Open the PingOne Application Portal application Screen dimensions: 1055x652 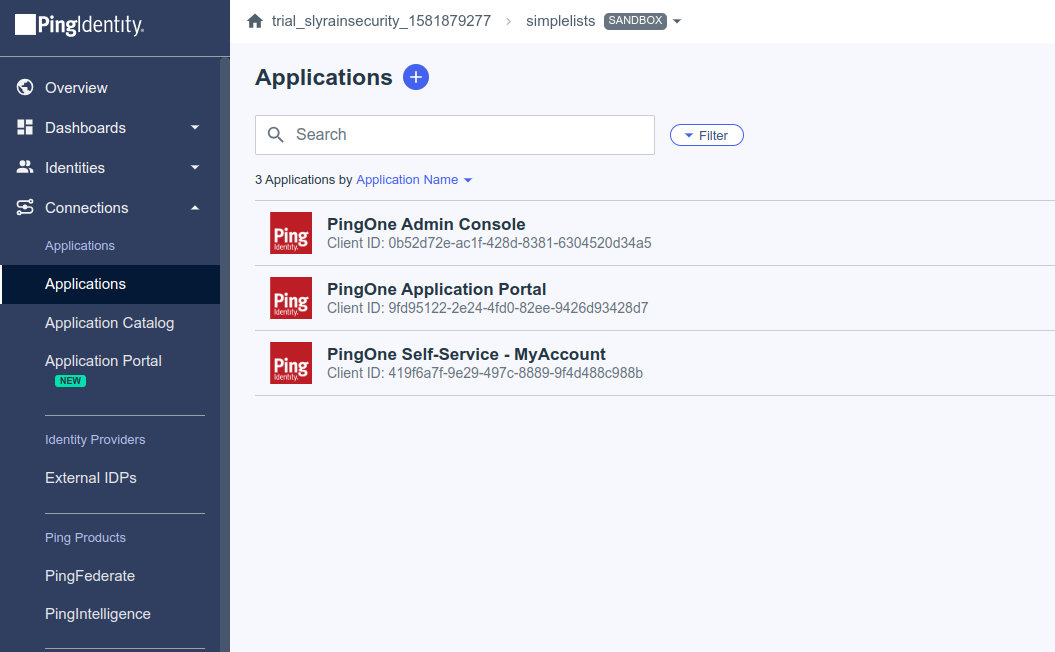[x=437, y=289]
